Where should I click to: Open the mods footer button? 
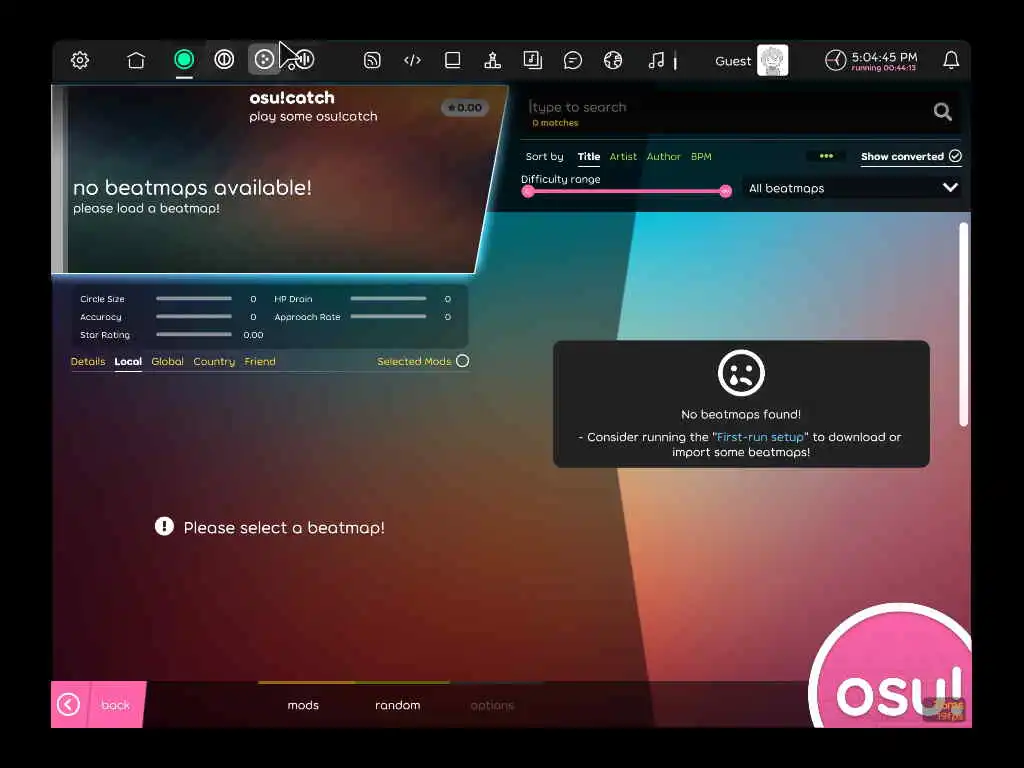tap(303, 705)
